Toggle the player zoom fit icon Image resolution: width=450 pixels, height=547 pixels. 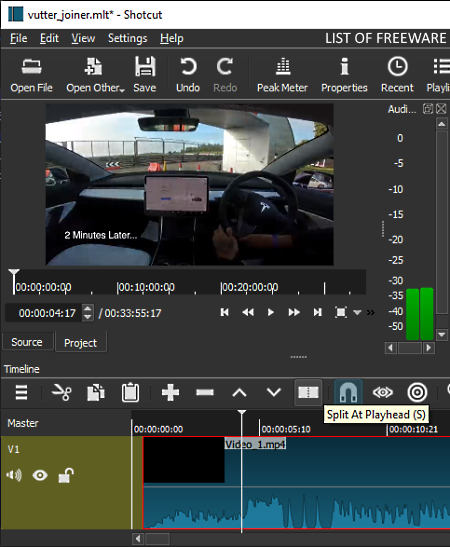pyautogui.click(x=341, y=312)
